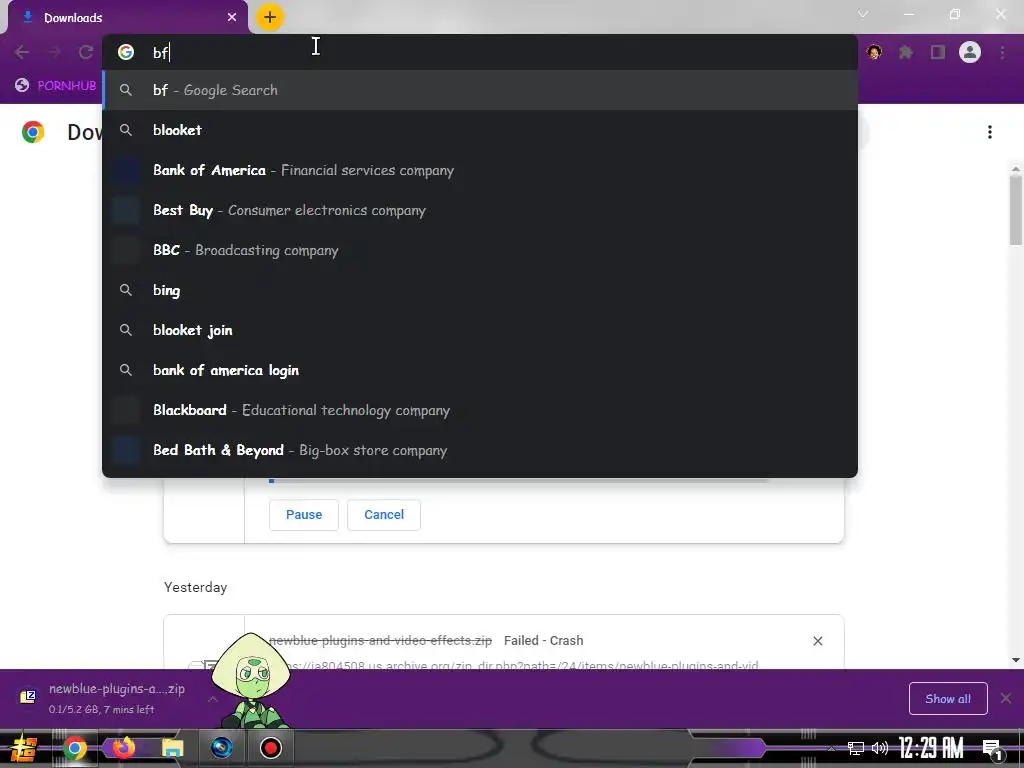
Task: Open the notification center icon
Action: [x=993, y=749]
